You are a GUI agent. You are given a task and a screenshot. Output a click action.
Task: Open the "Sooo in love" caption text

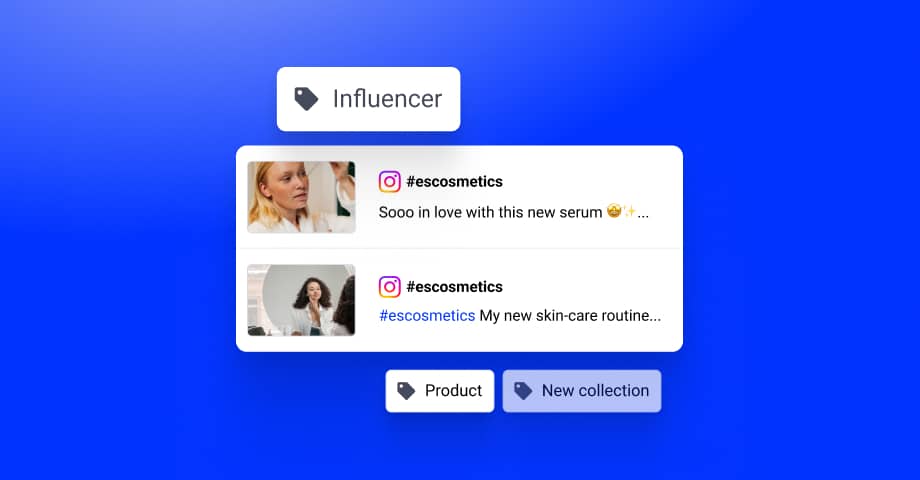pos(491,212)
